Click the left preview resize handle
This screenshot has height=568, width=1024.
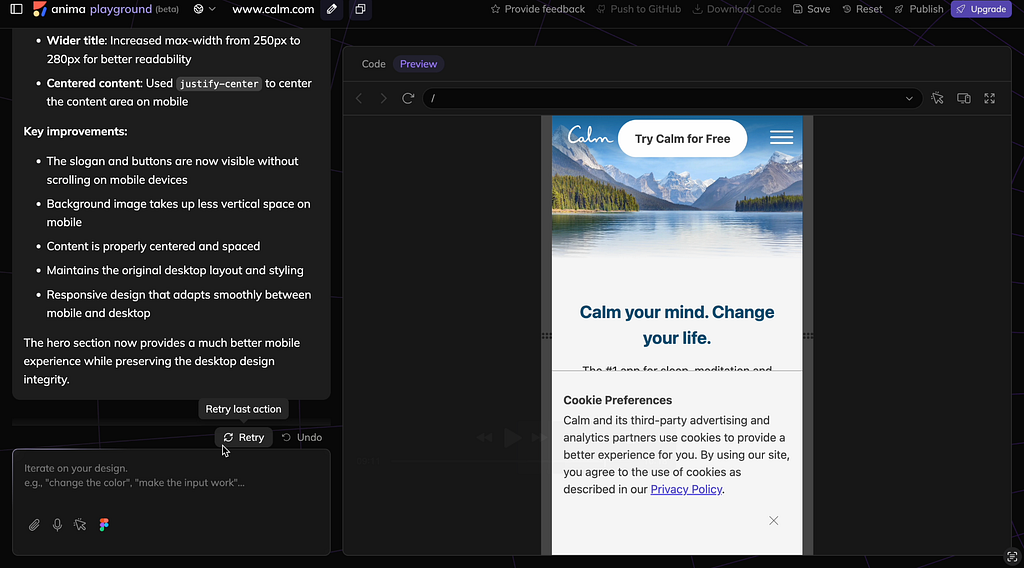click(x=547, y=336)
